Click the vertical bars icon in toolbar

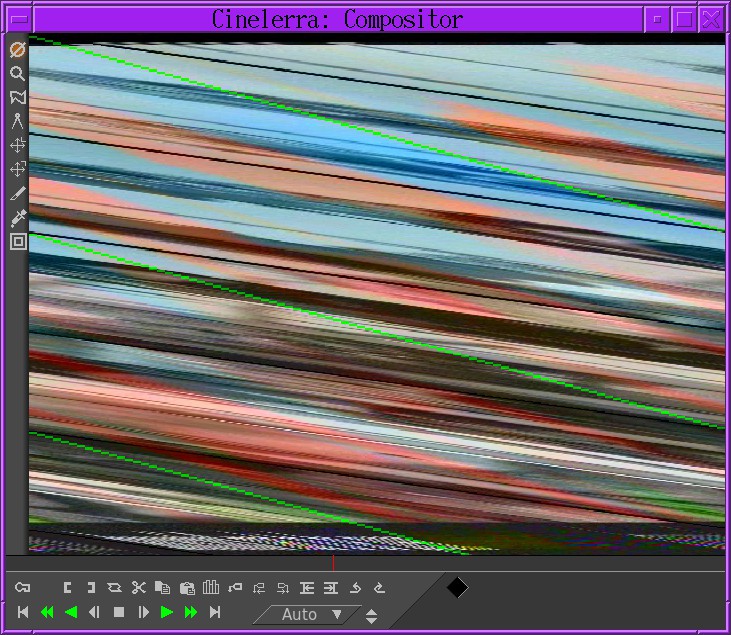[x=211, y=587]
